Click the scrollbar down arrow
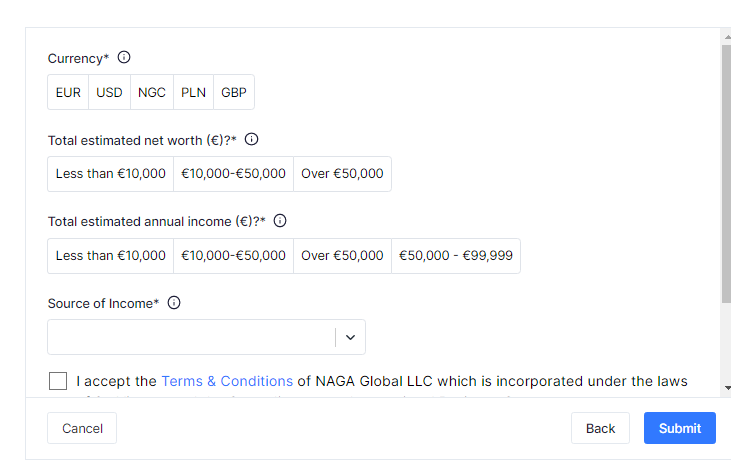Viewport: 731px width, 463px height. [x=726, y=388]
